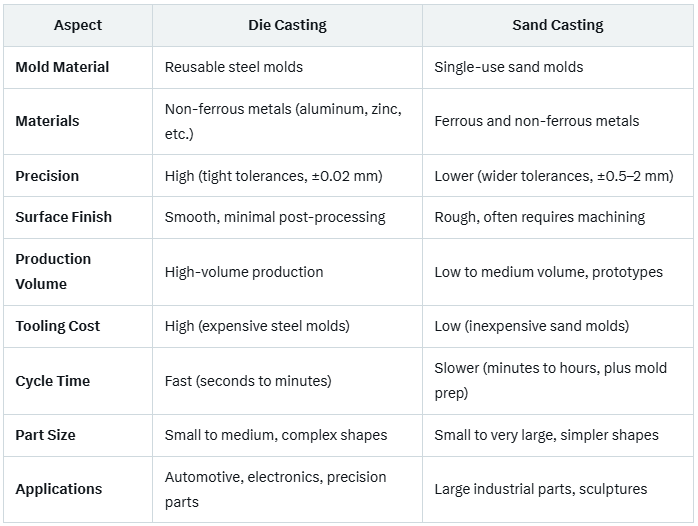Select the "Production Volume" row label
This screenshot has width=698, height=526.
pyautogui.click(x=53, y=271)
